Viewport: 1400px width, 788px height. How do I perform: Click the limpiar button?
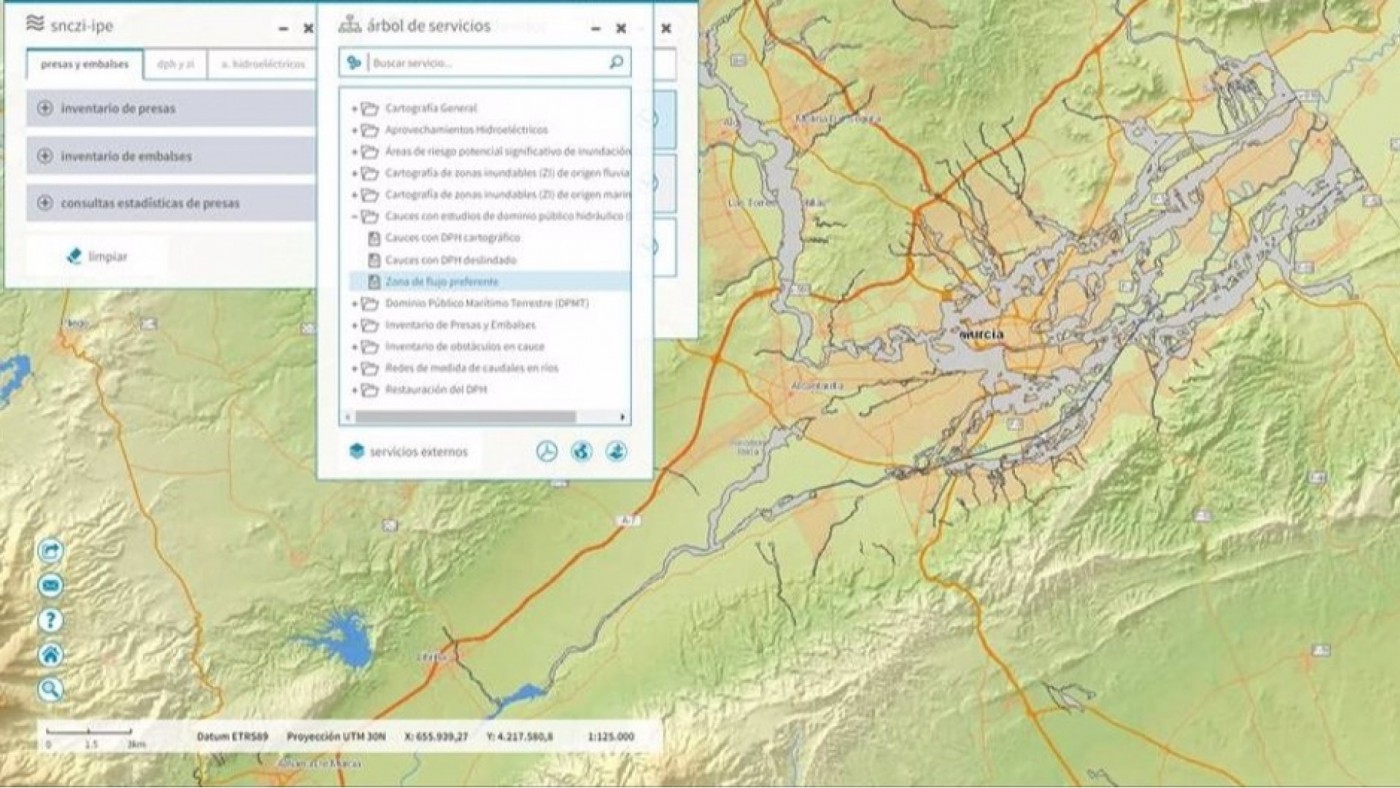(x=97, y=256)
